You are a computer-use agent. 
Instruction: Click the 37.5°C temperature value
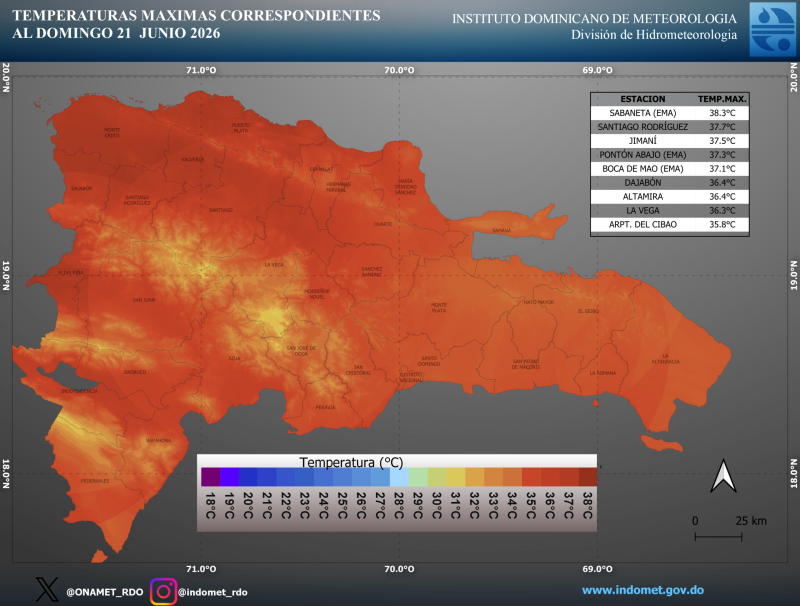[x=722, y=141]
